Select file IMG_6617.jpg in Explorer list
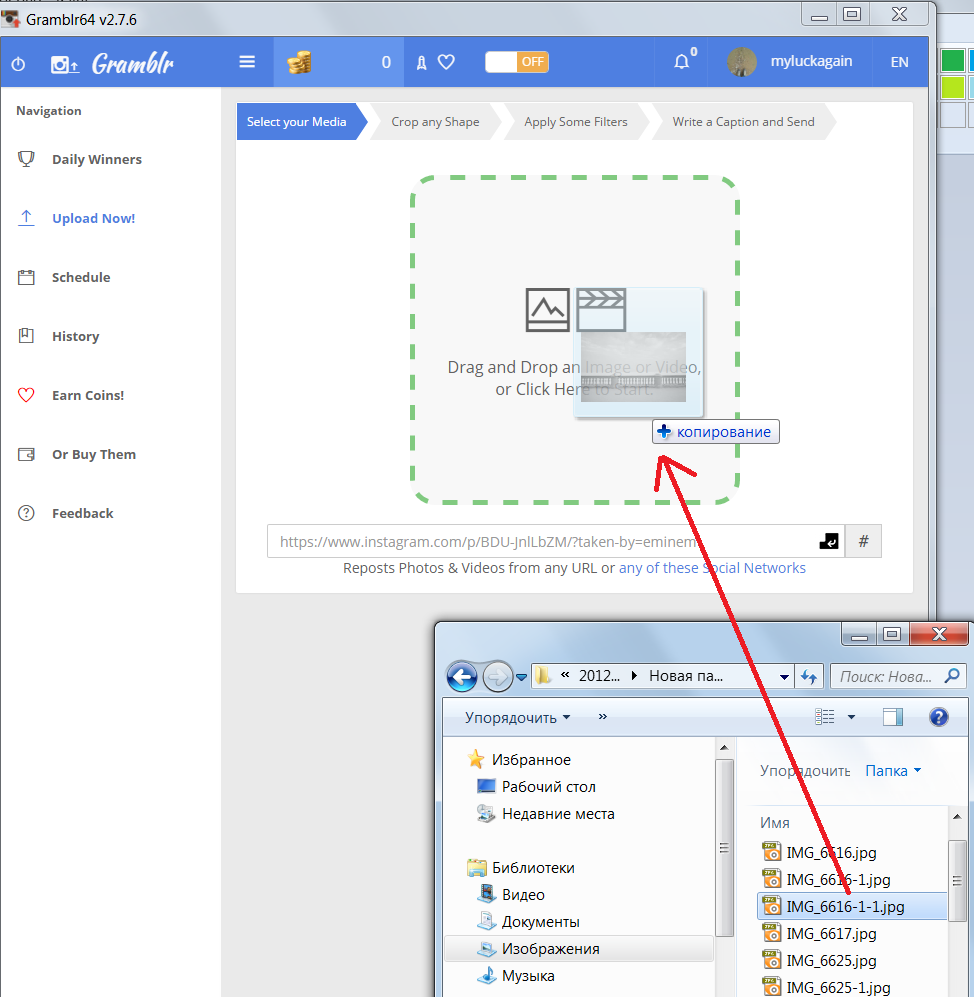 tap(831, 934)
